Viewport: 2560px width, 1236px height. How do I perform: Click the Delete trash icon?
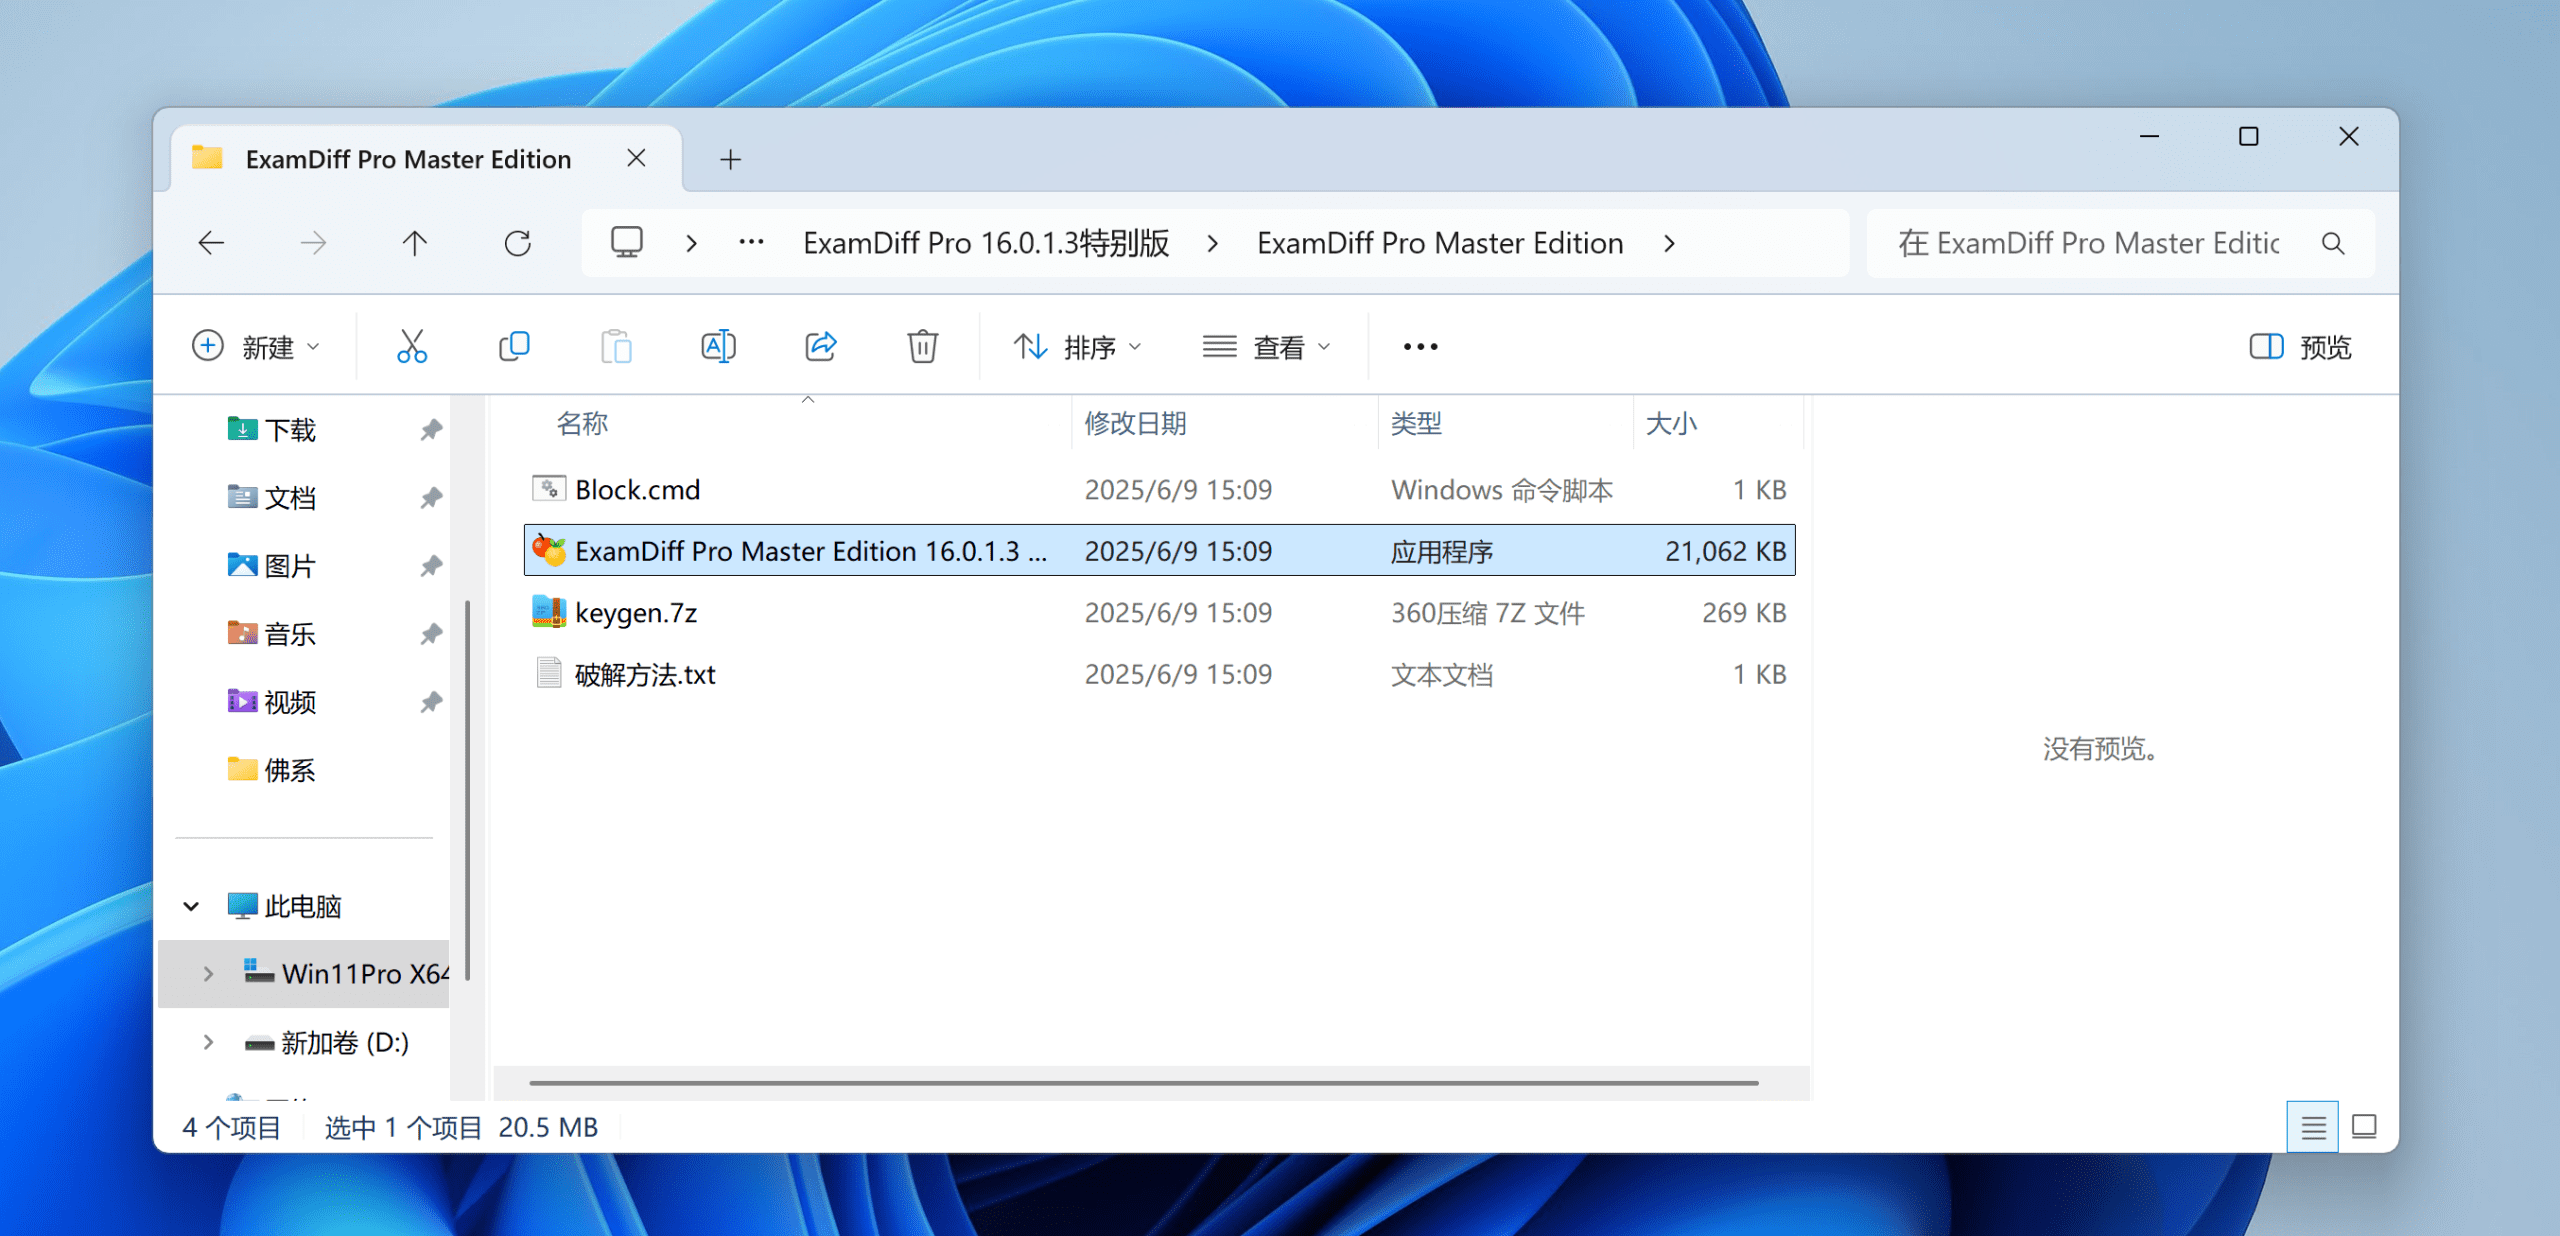(x=922, y=347)
